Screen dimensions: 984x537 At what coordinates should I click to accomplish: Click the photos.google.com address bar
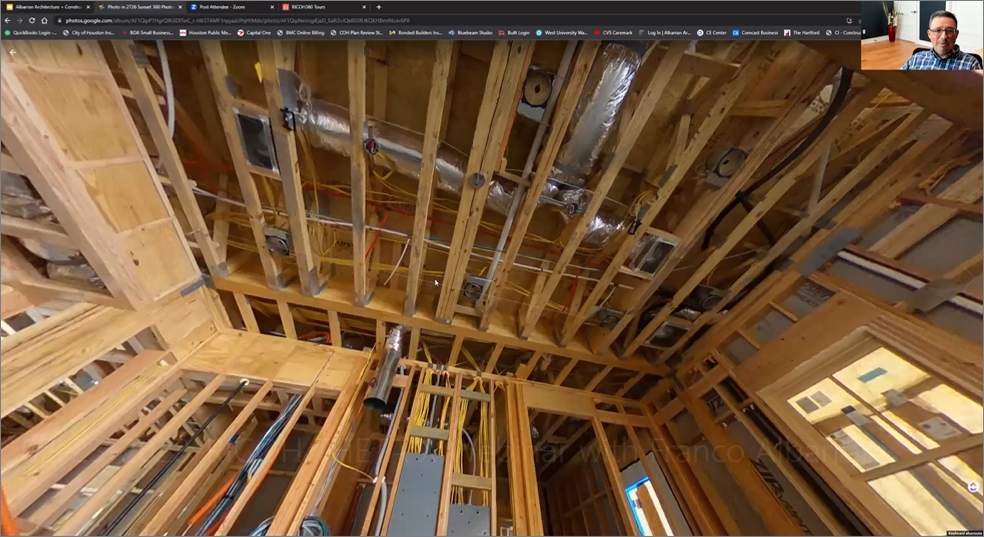400,20
